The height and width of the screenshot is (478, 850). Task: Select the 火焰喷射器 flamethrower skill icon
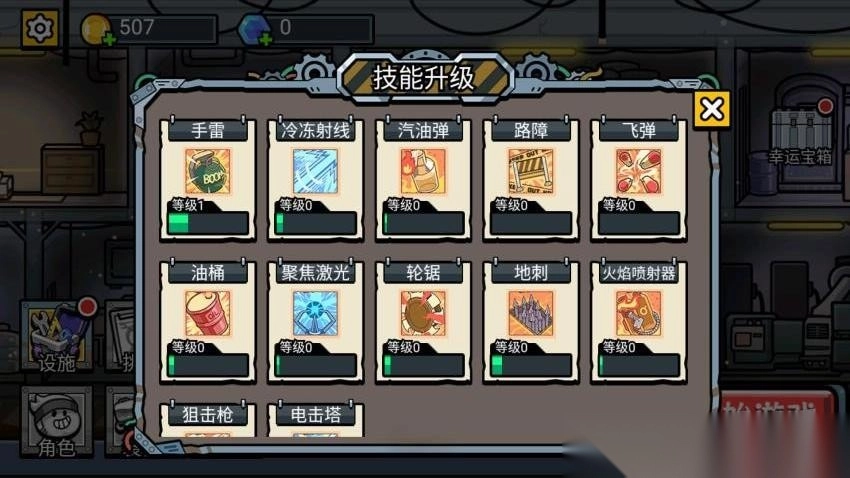coord(639,314)
